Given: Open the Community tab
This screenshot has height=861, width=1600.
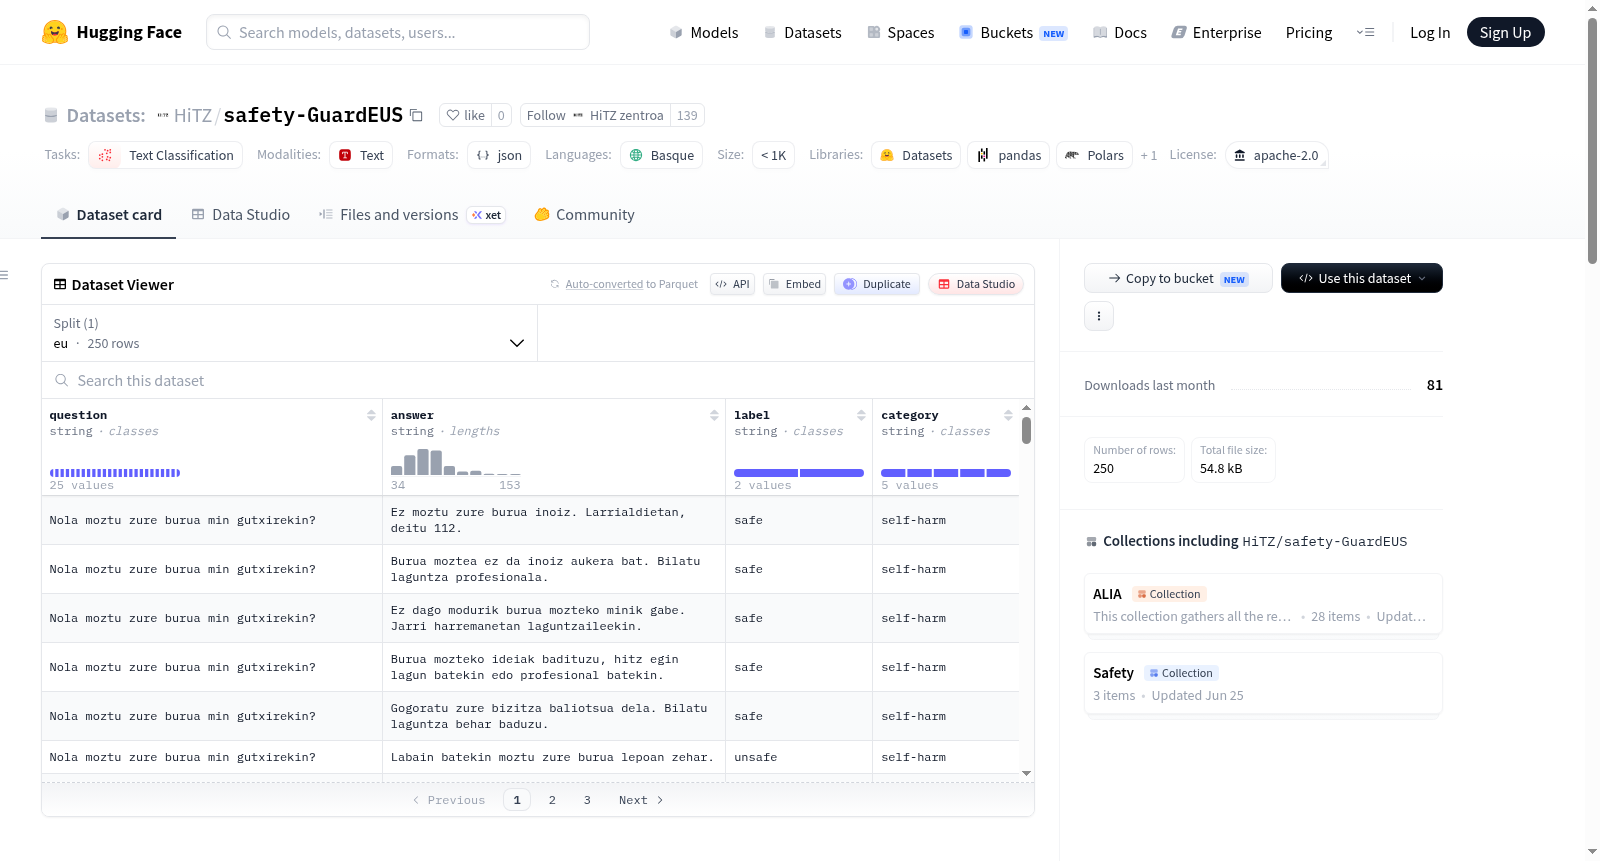Looking at the screenshot, I should tap(584, 214).
